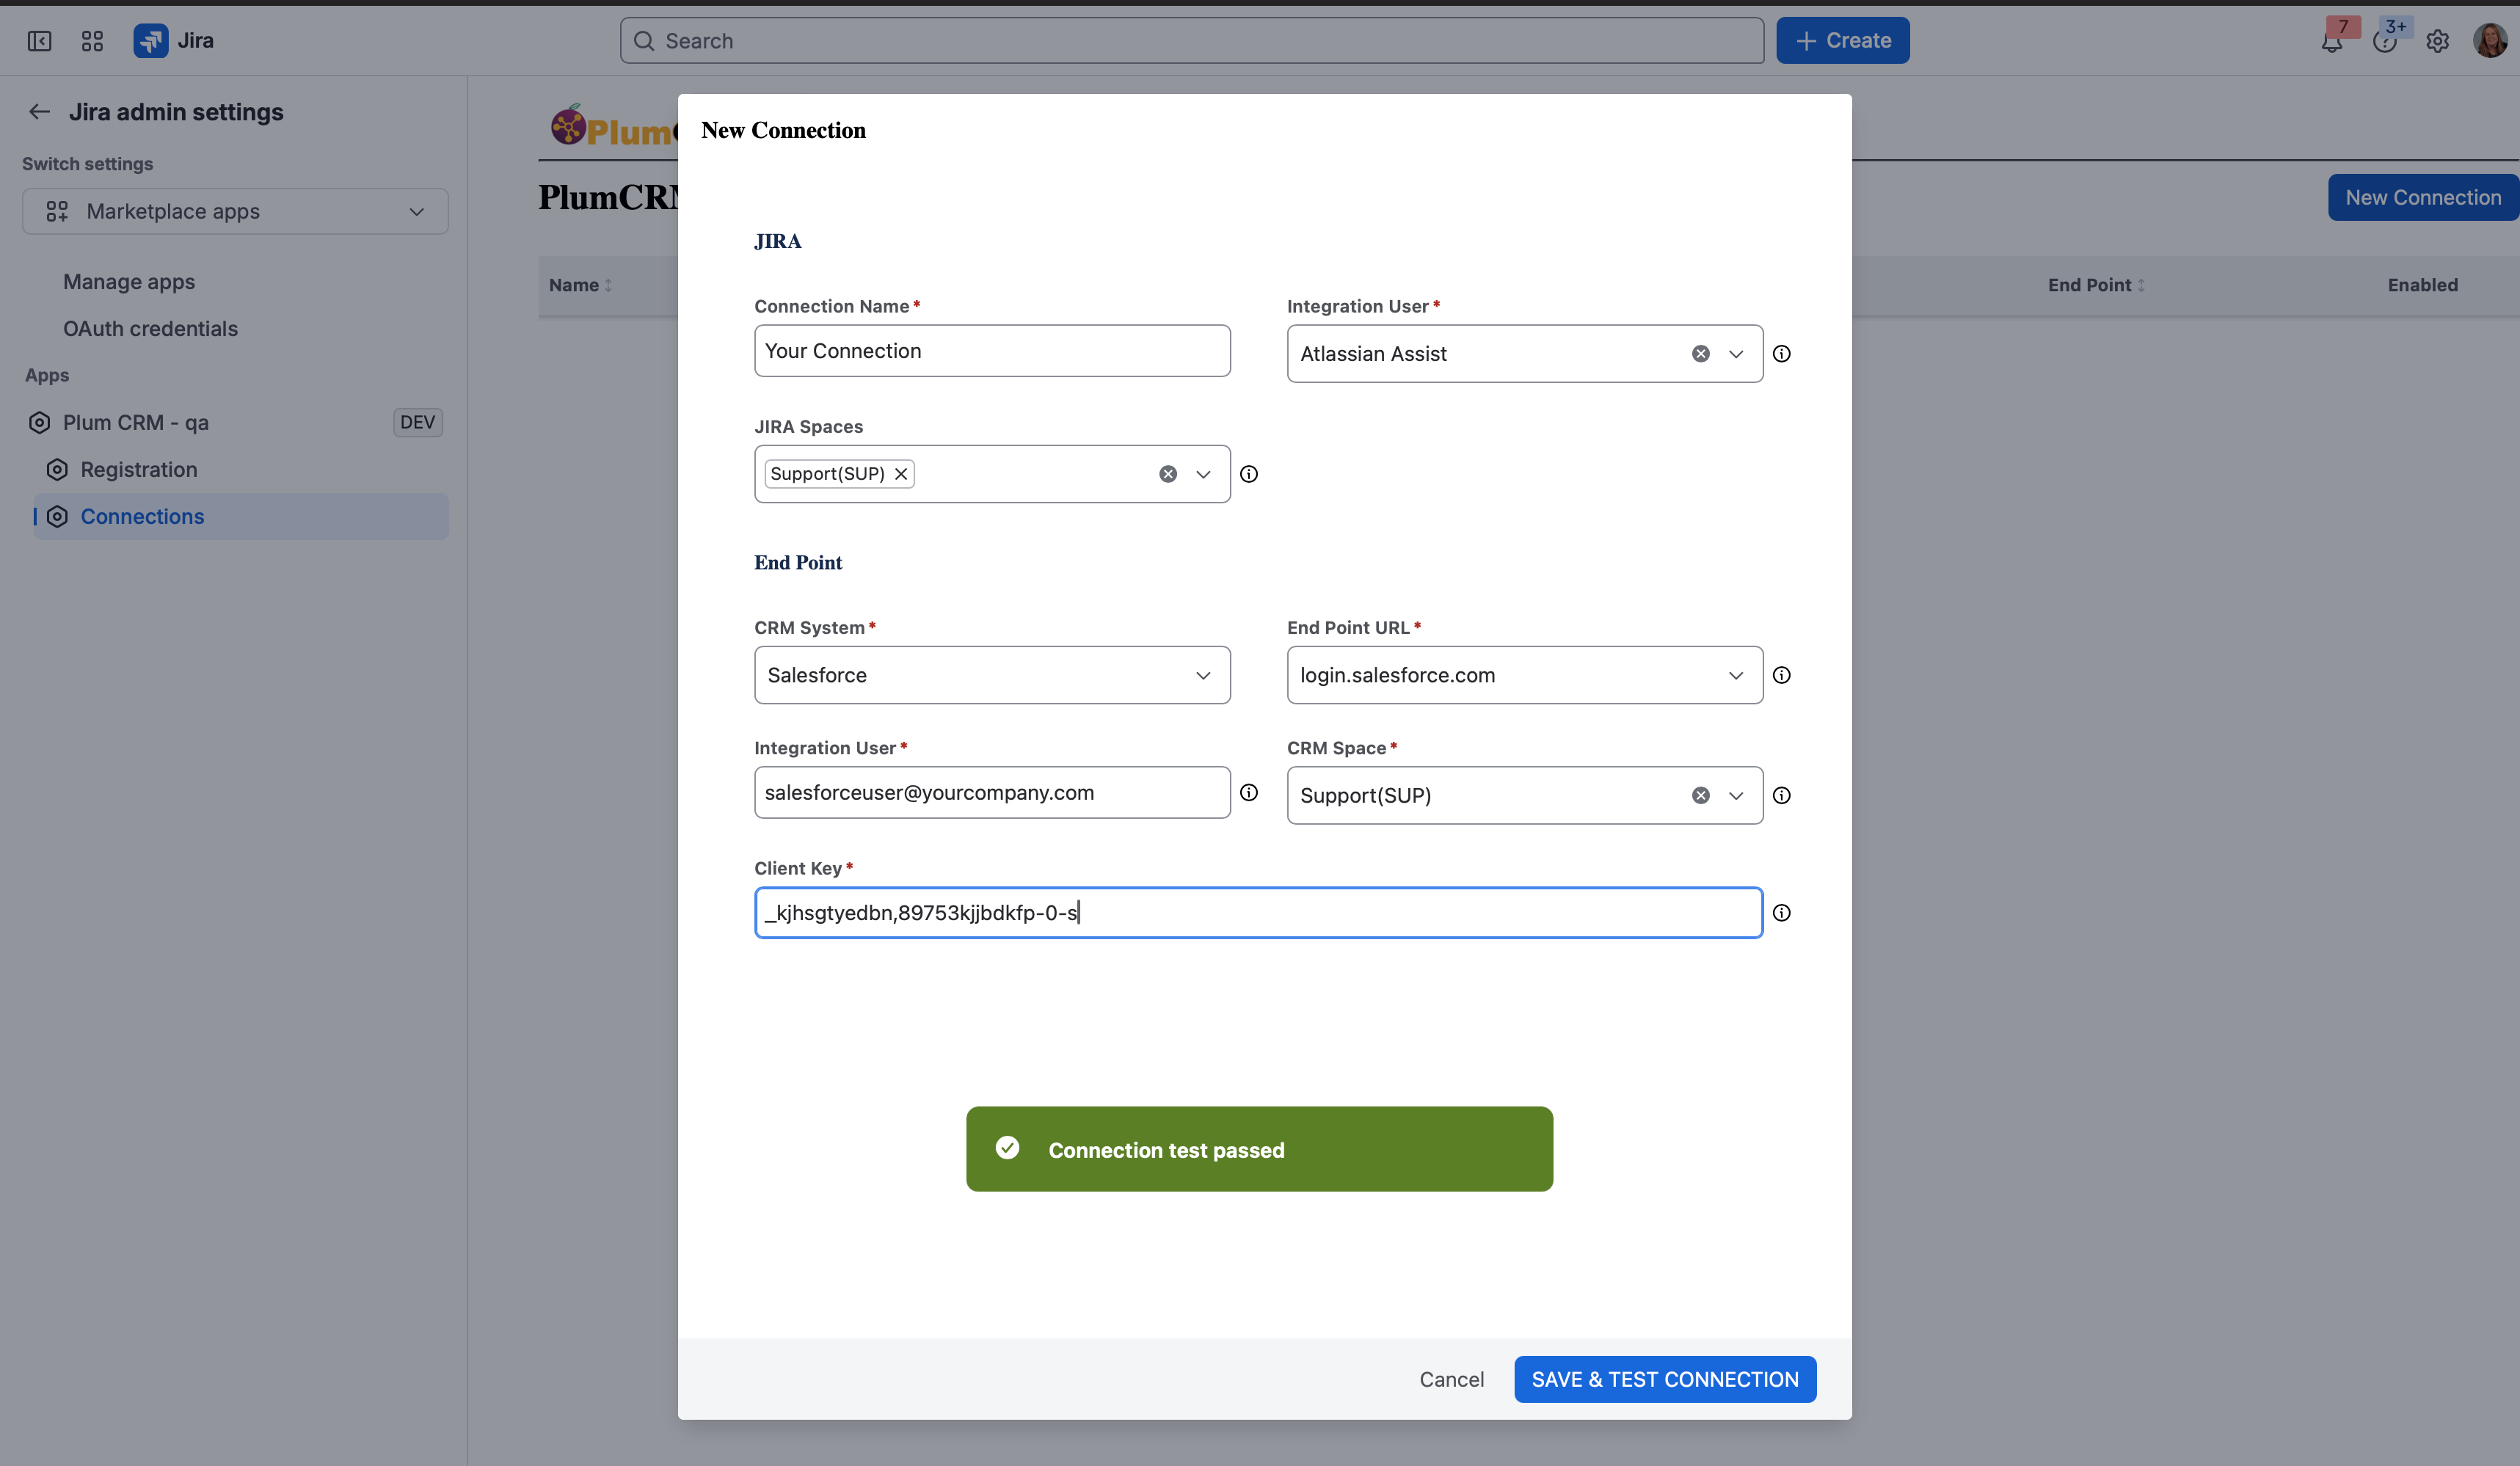Viewport: 2520px width, 1466px height.
Task: Open the CRM System Salesforce dropdown
Action: click(992, 675)
